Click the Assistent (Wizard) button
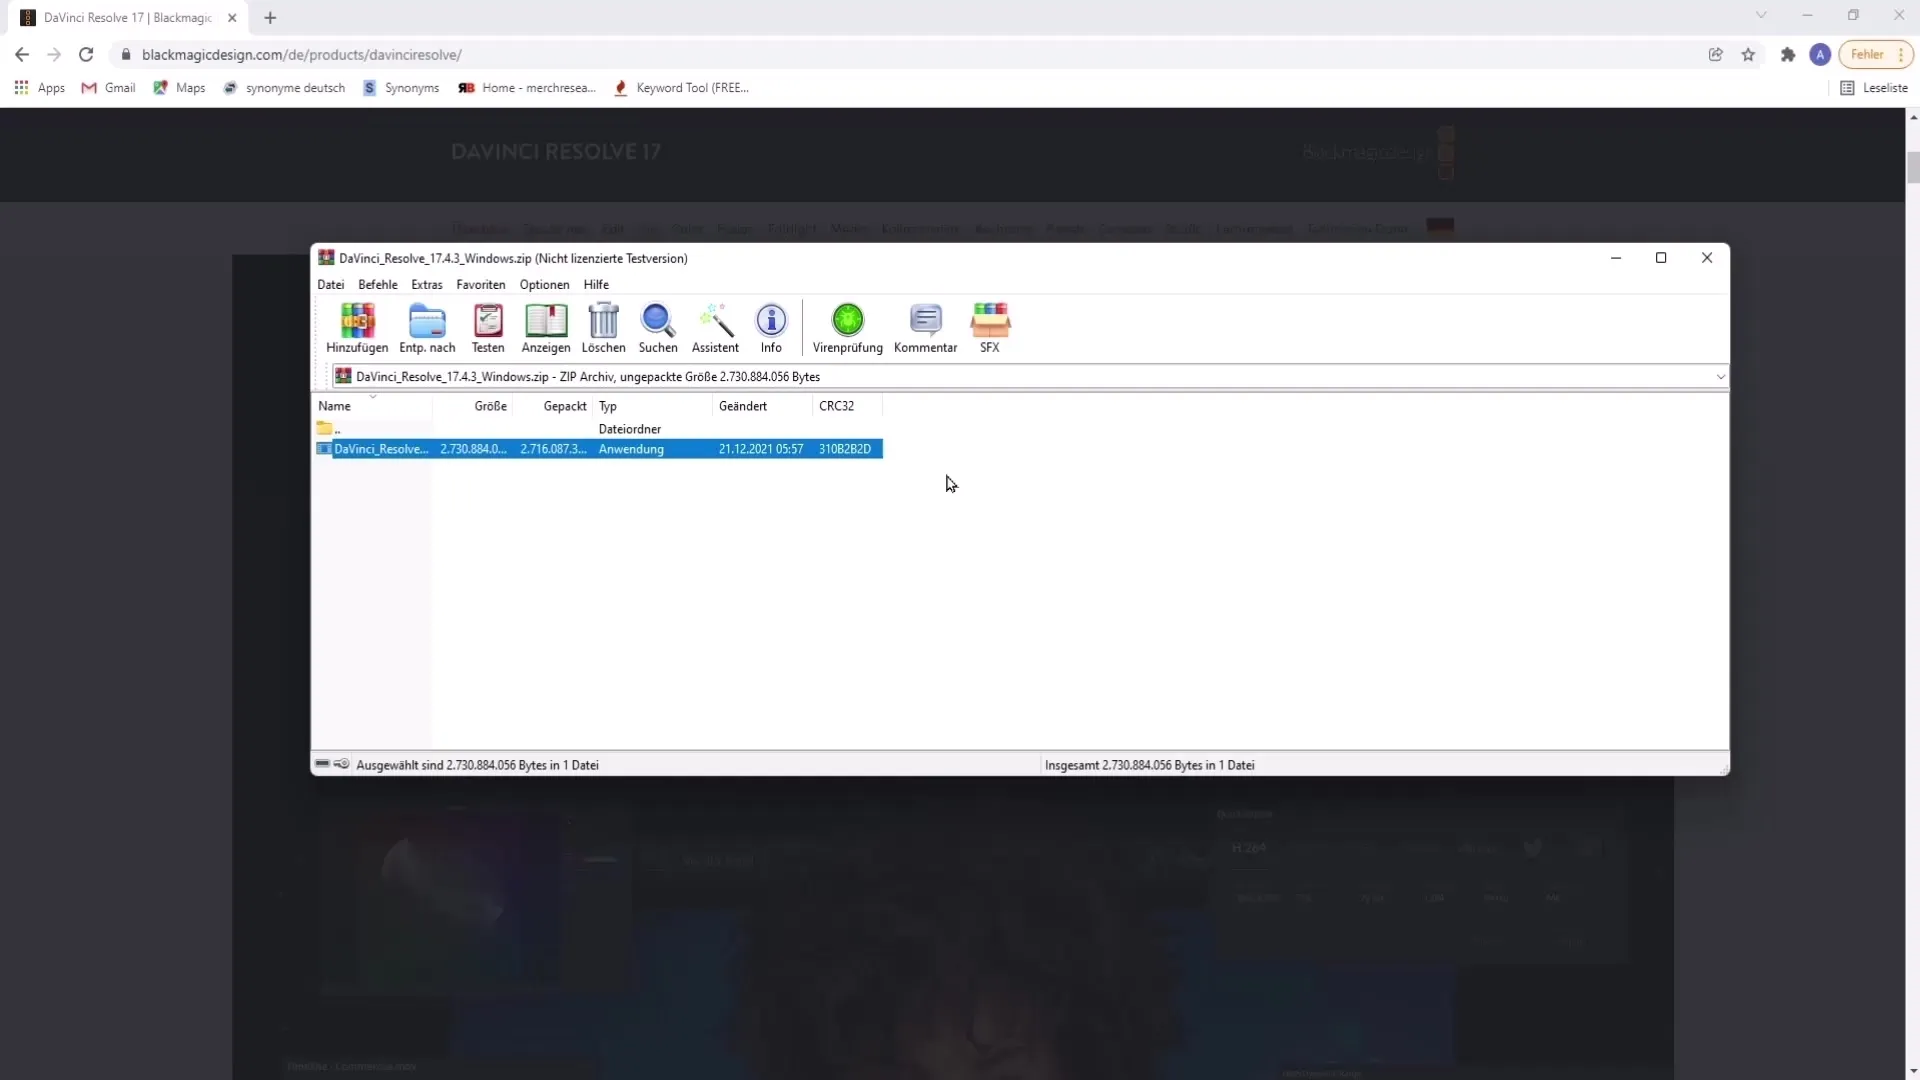 tap(715, 327)
